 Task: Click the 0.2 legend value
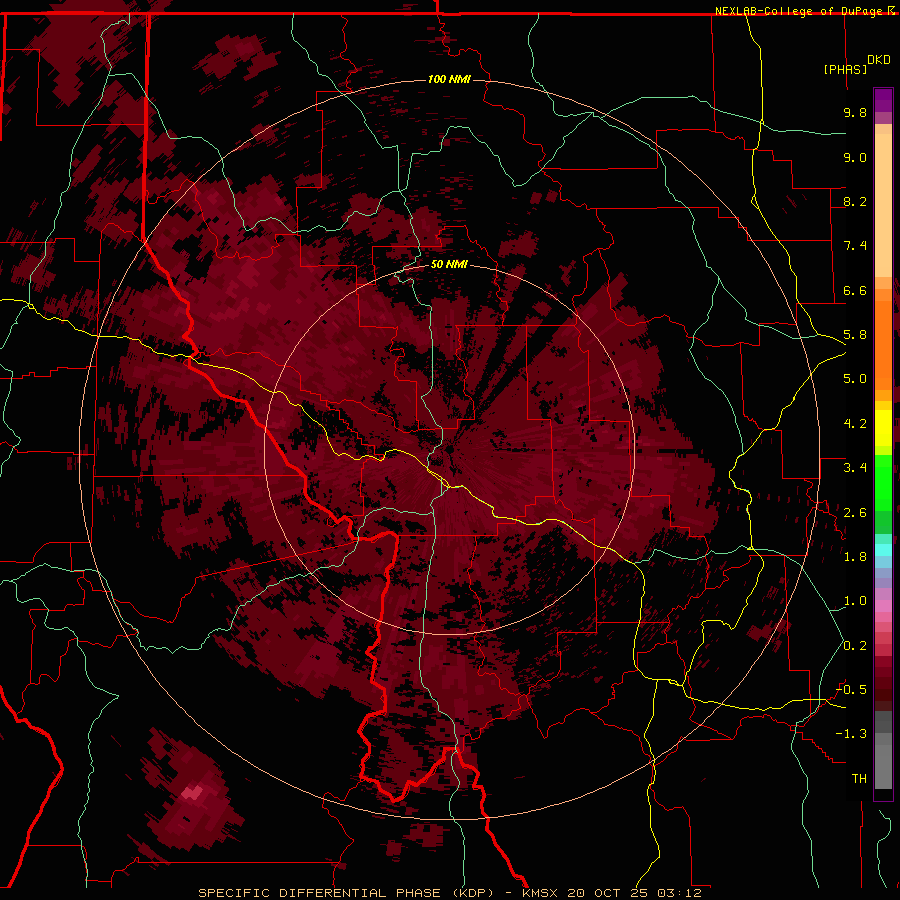pyautogui.click(x=855, y=646)
